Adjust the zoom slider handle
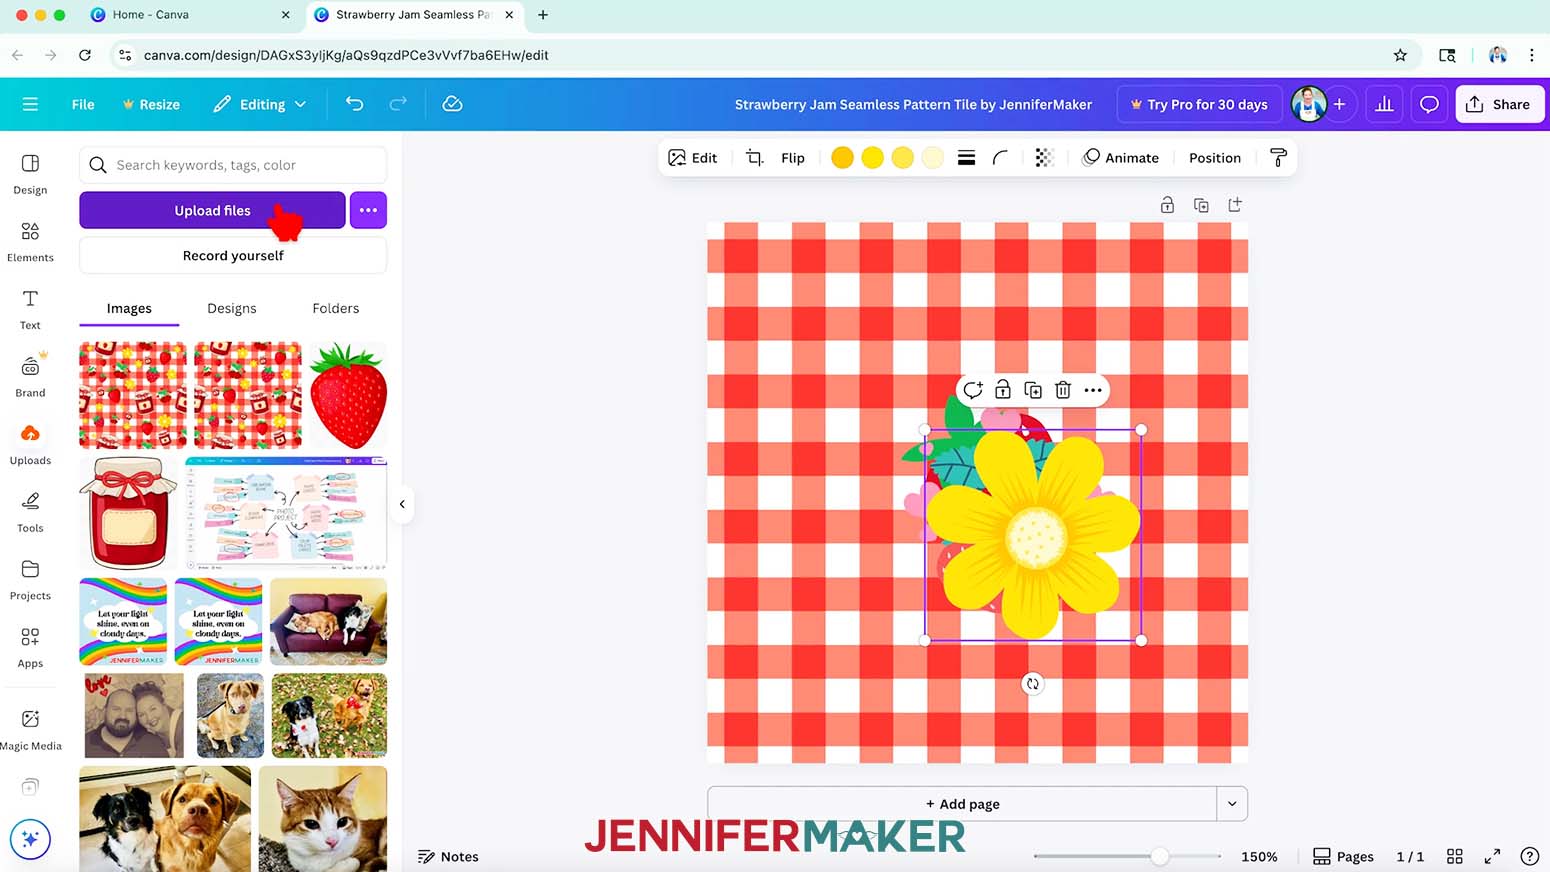This screenshot has width=1550, height=872. click(1159, 856)
